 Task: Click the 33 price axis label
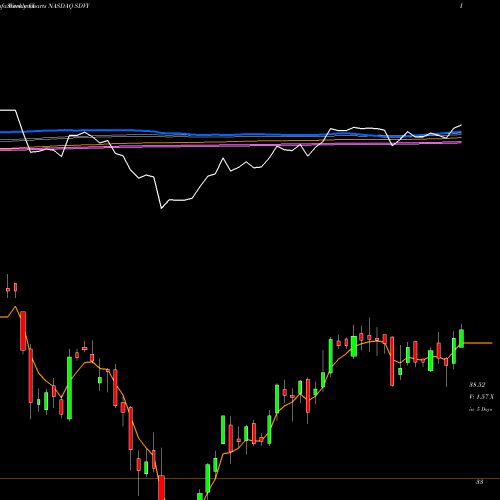pyautogui.click(x=479, y=482)
